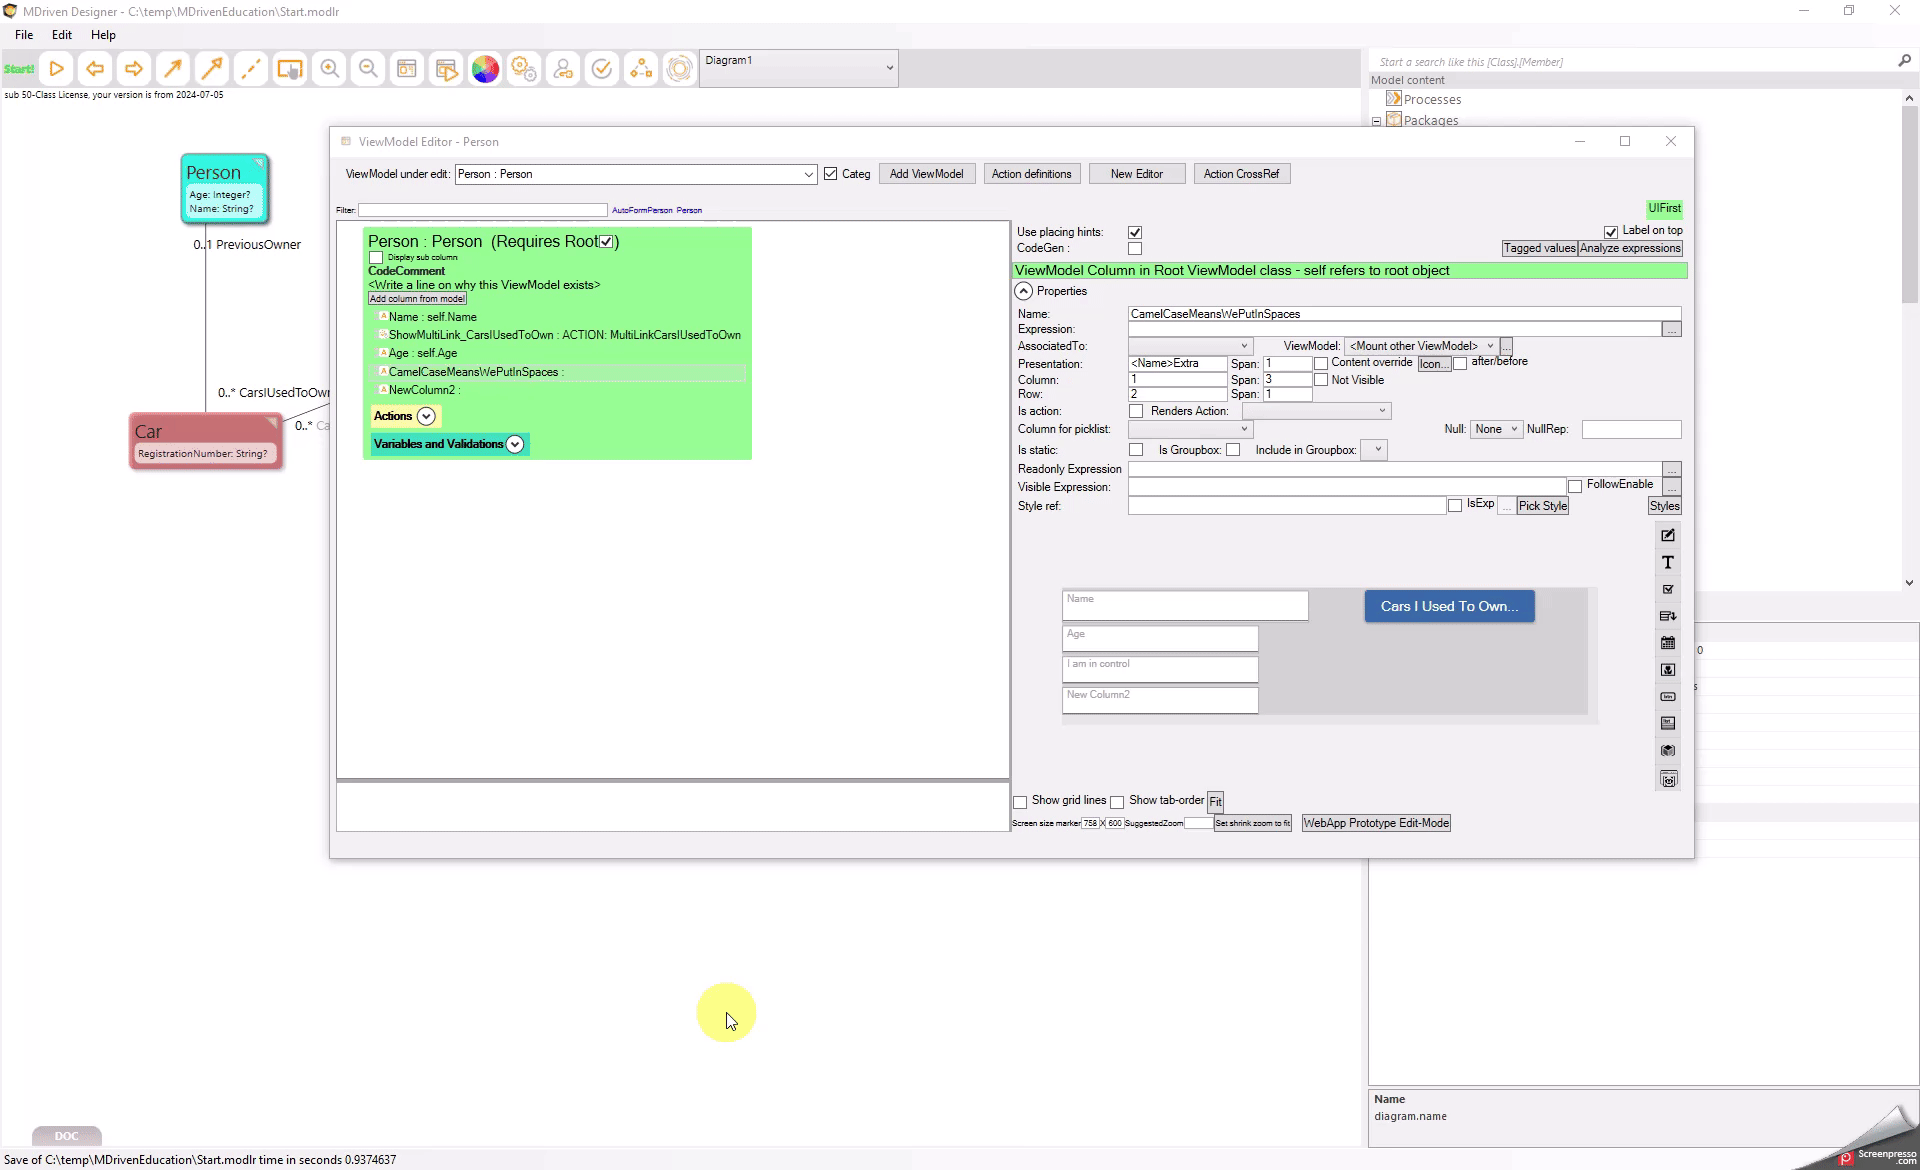Click the Expression input field
The width and height of the screenshot is (1920, 1170).
click(1394, 329)
